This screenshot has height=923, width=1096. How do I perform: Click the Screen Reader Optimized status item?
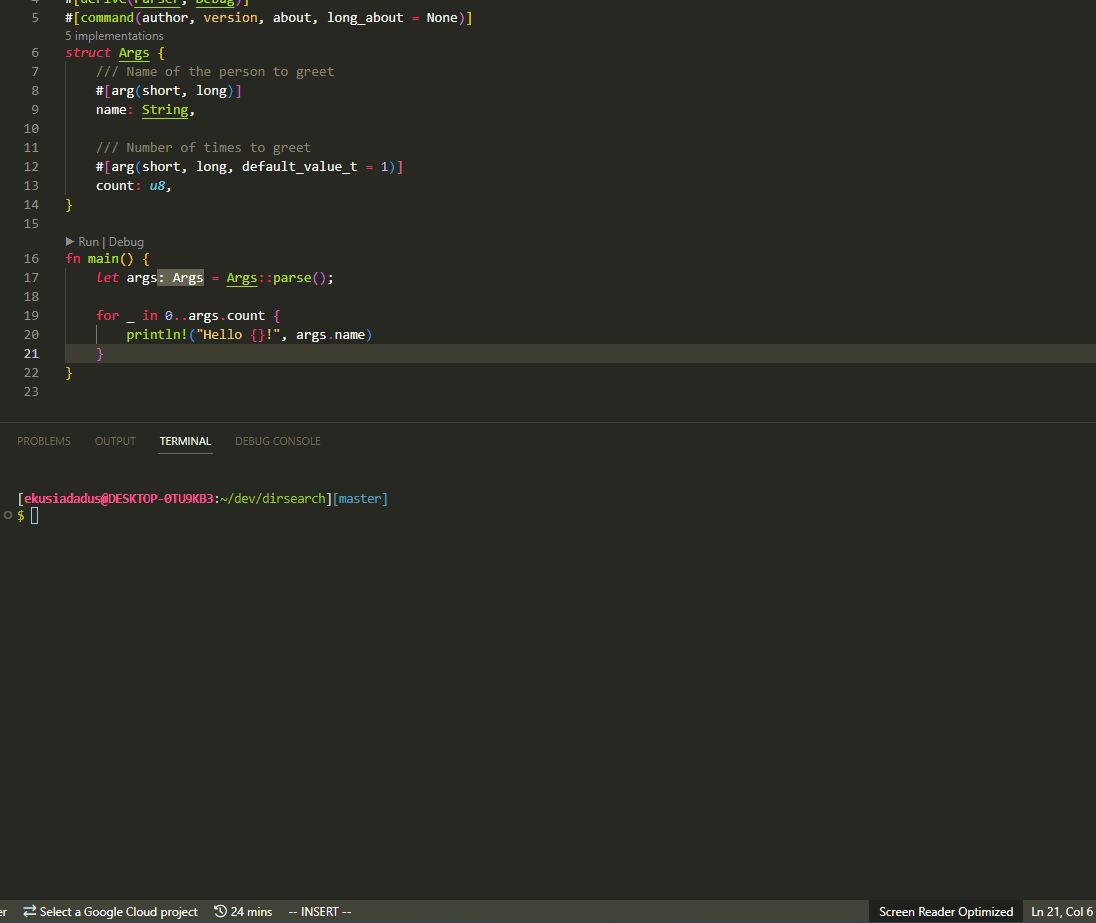click(944, 911)
